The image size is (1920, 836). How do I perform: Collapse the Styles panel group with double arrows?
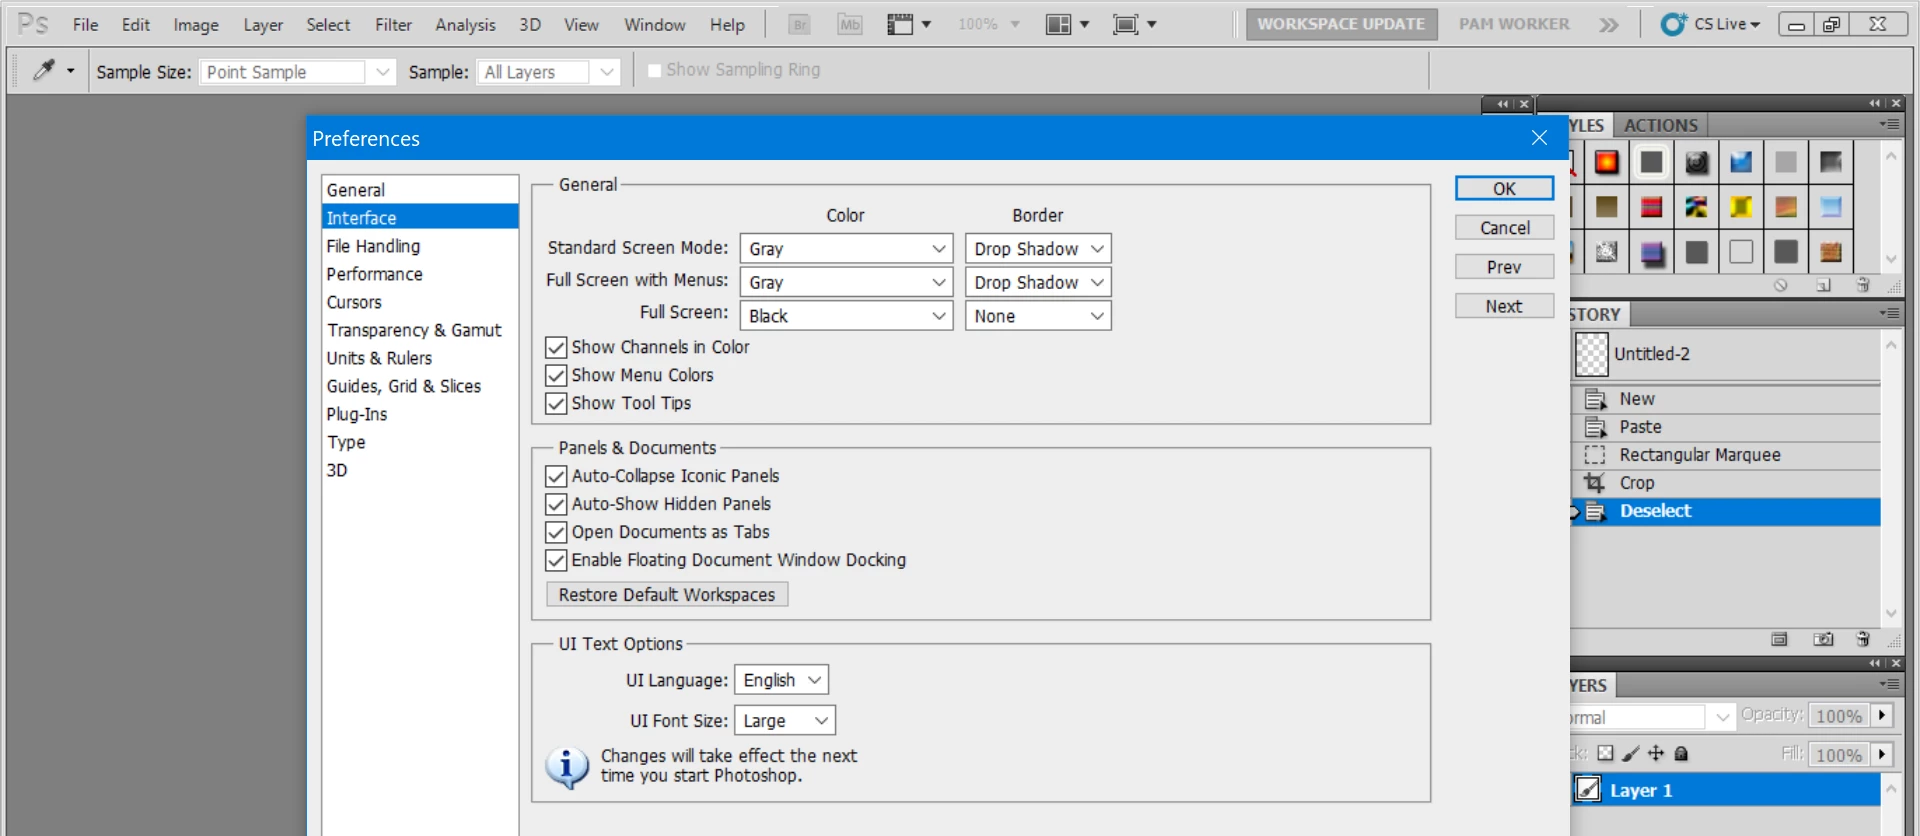point(1875,103)
